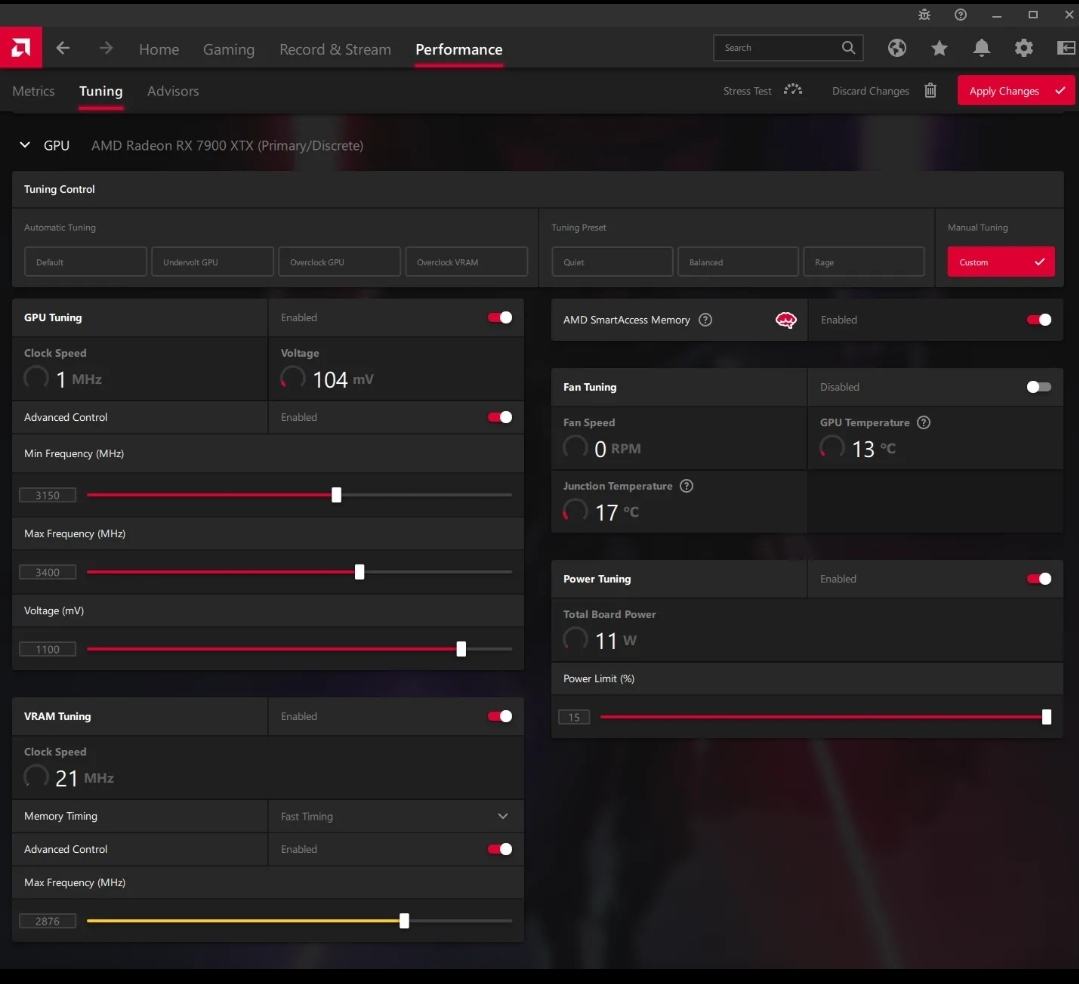
Task: Select Overclock GPU automatic tuning
Action: pyautogui.click(x=339, y=262)
